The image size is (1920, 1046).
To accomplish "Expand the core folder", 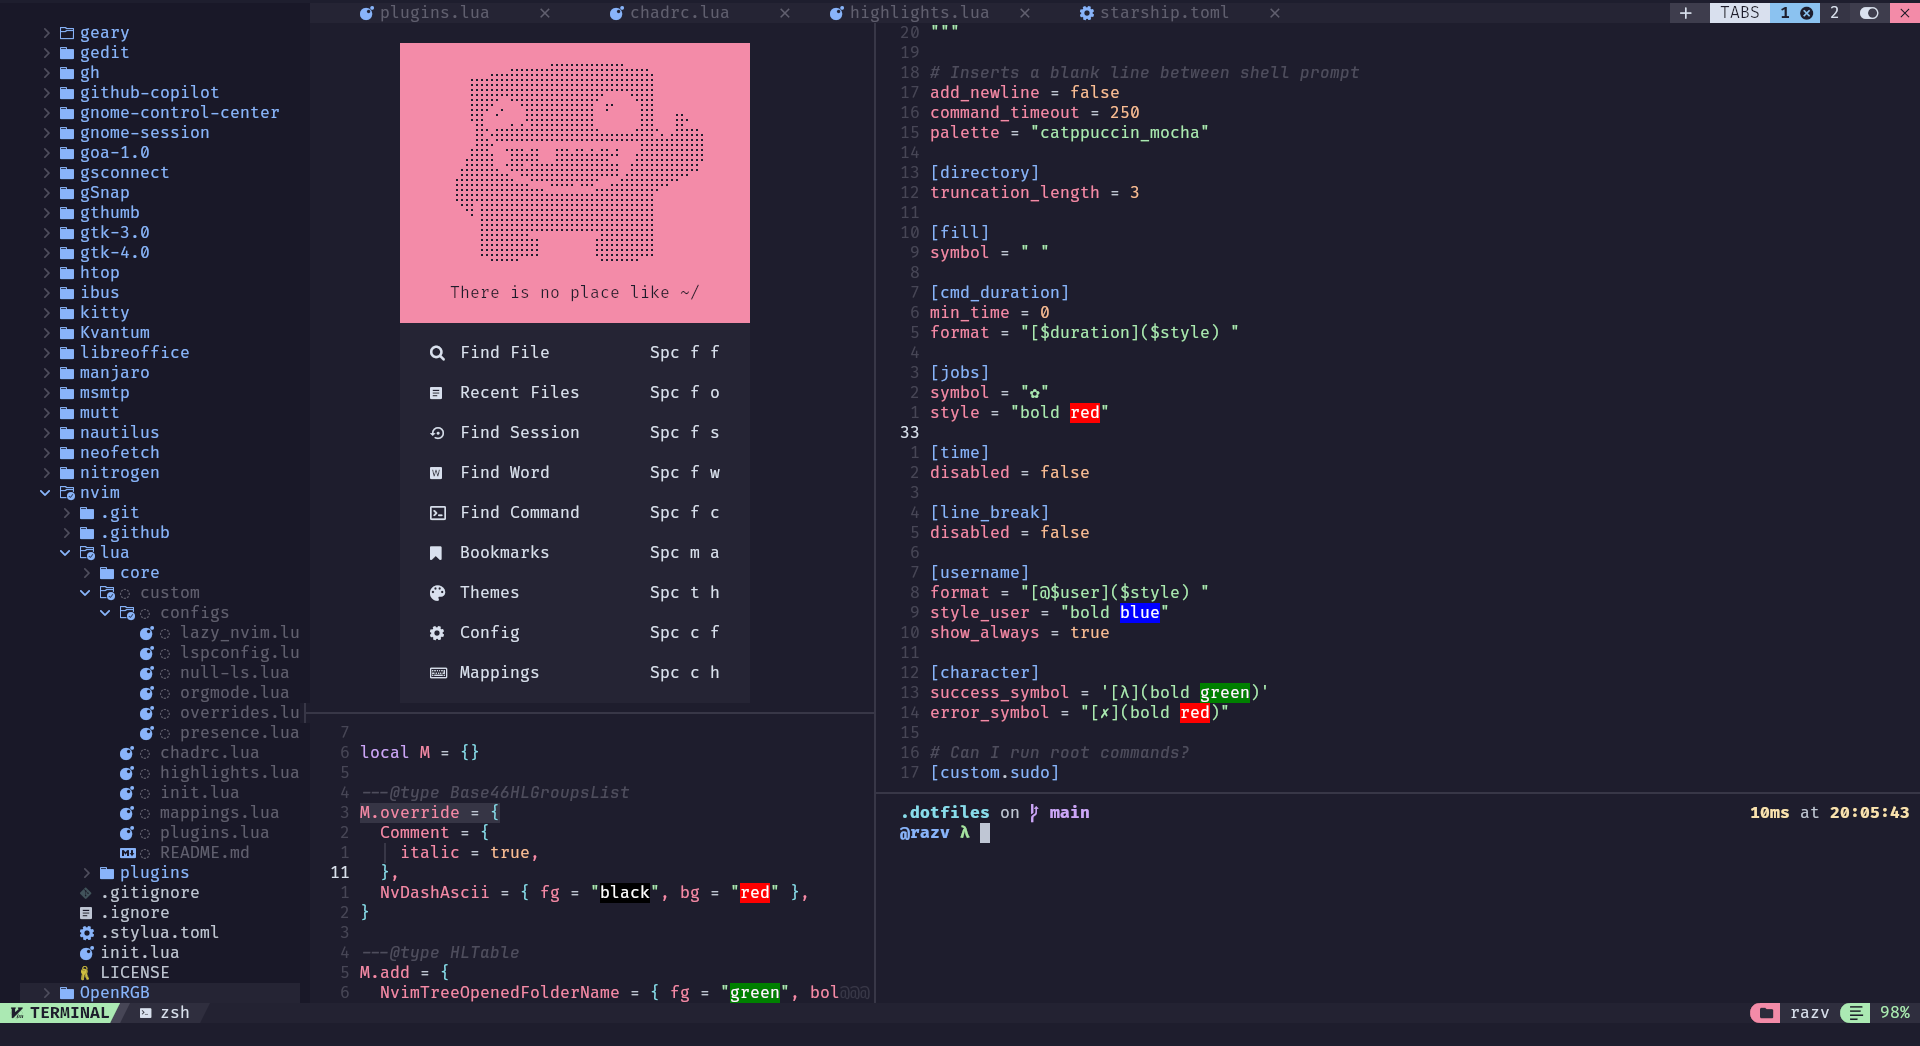I will tap(86, 573).
